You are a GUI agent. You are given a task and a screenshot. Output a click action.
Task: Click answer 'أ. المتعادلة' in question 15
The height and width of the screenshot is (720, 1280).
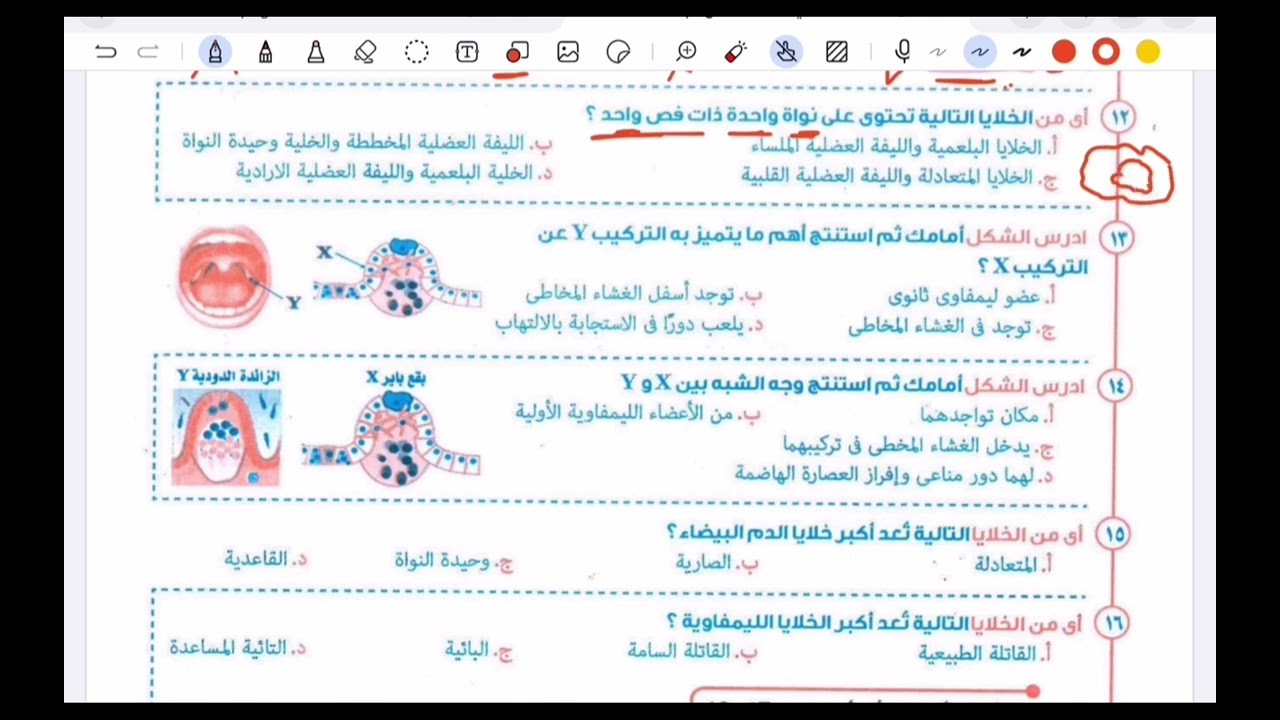click(x=1014, y=564)
